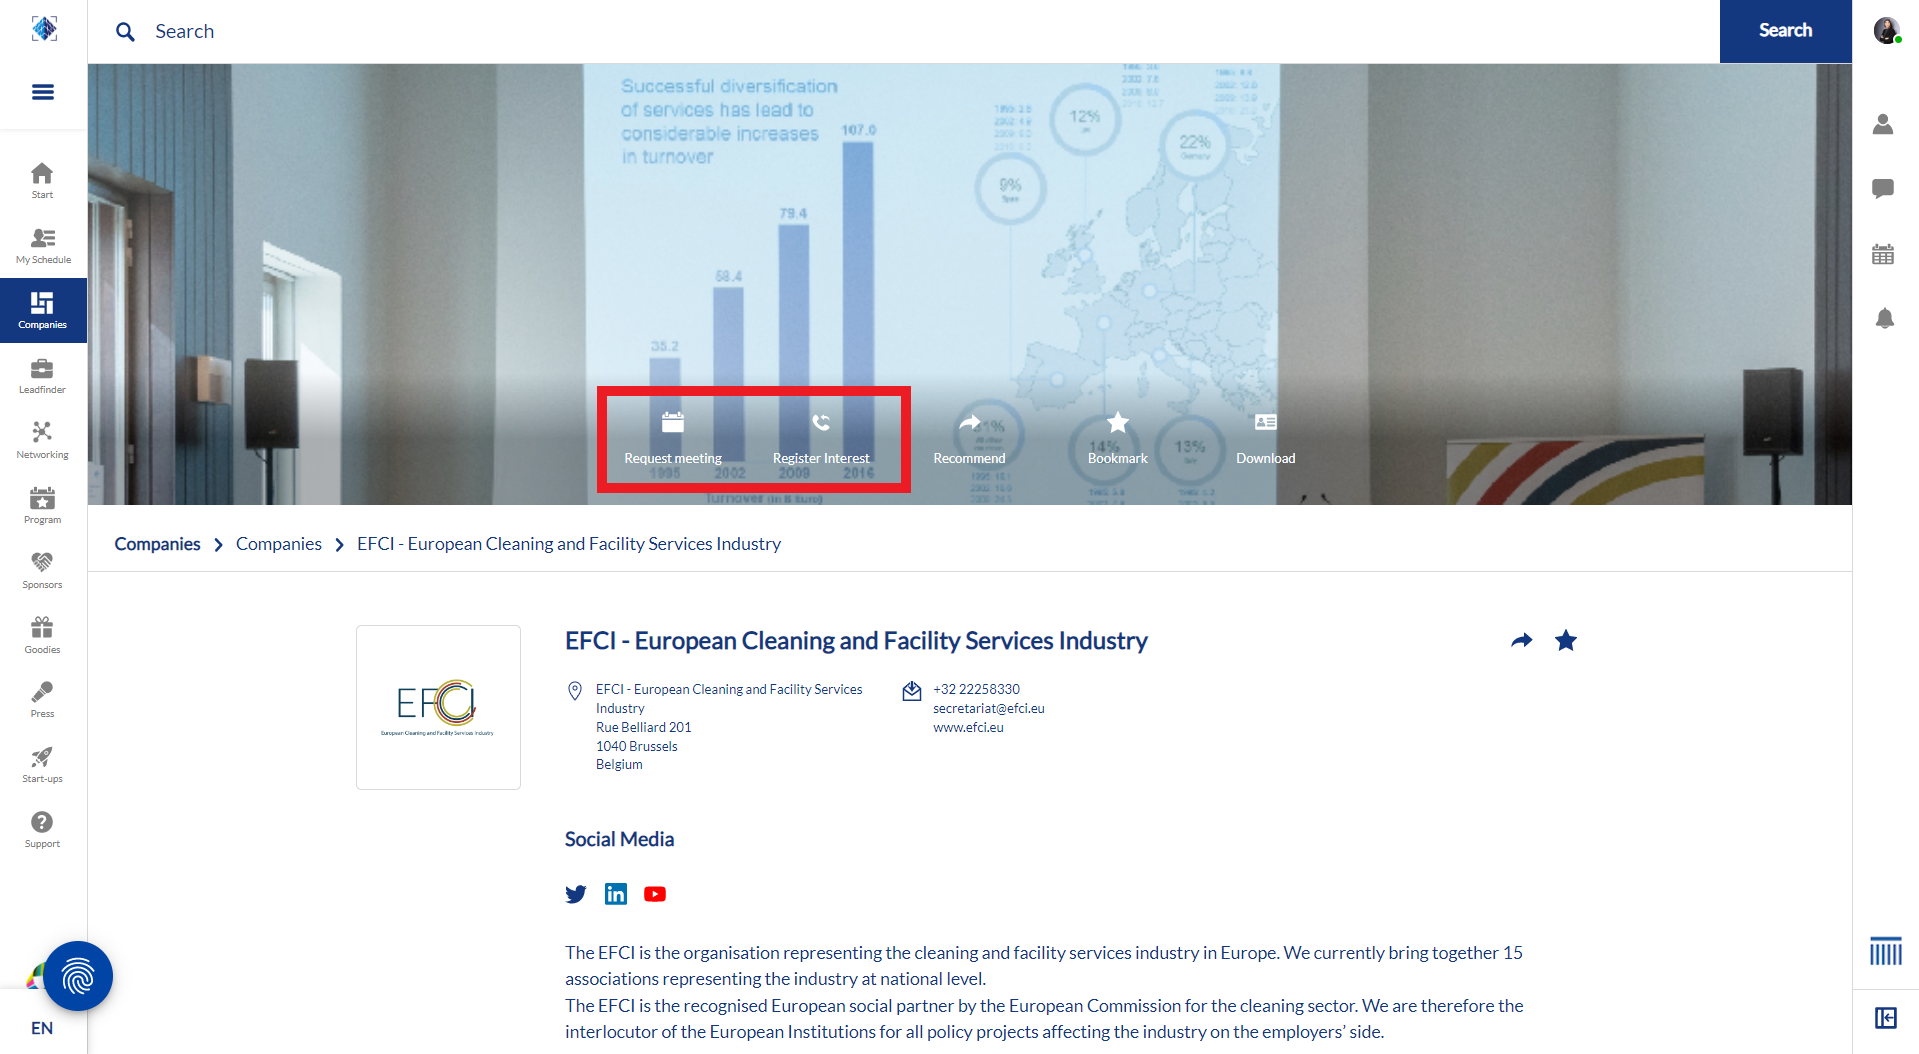Open the contacts person icon in the right panel
This screenshot has width=1919, height=1054.
click(1883, 124)
